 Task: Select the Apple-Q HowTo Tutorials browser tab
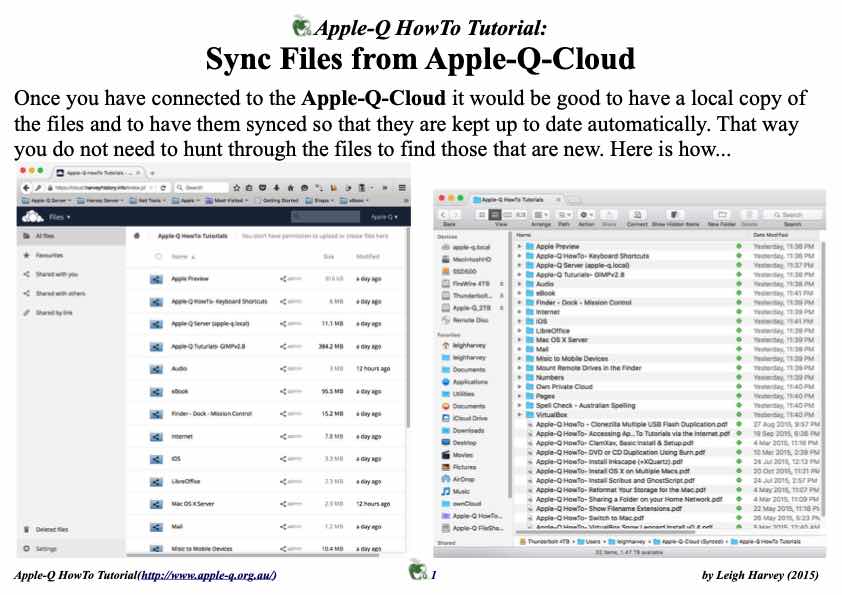99,173
